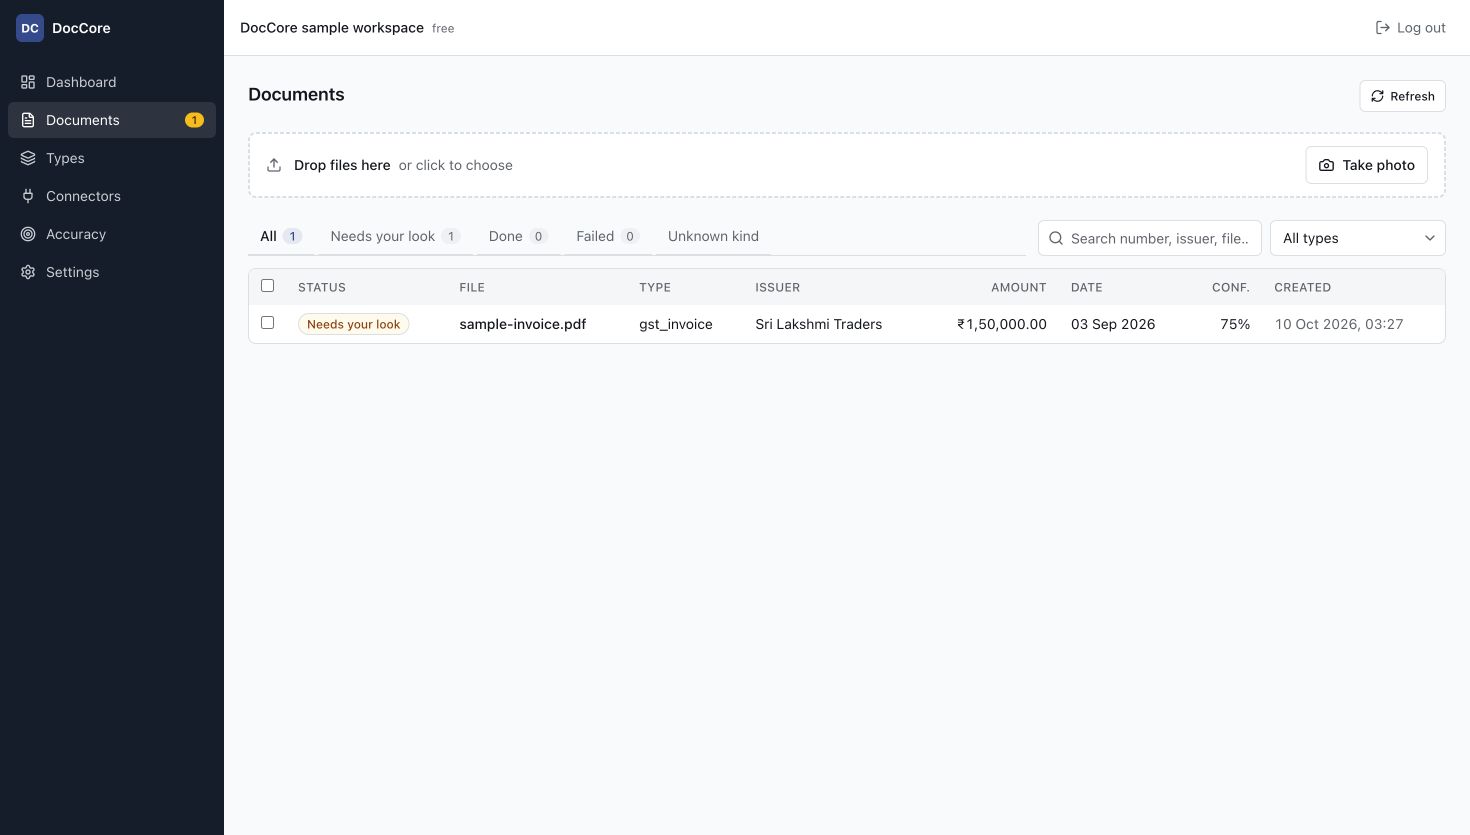The height and width of the screenshot is (835, 1470).
Task: Focus the Search number, issuer, file field
Action: [1150, 238]
